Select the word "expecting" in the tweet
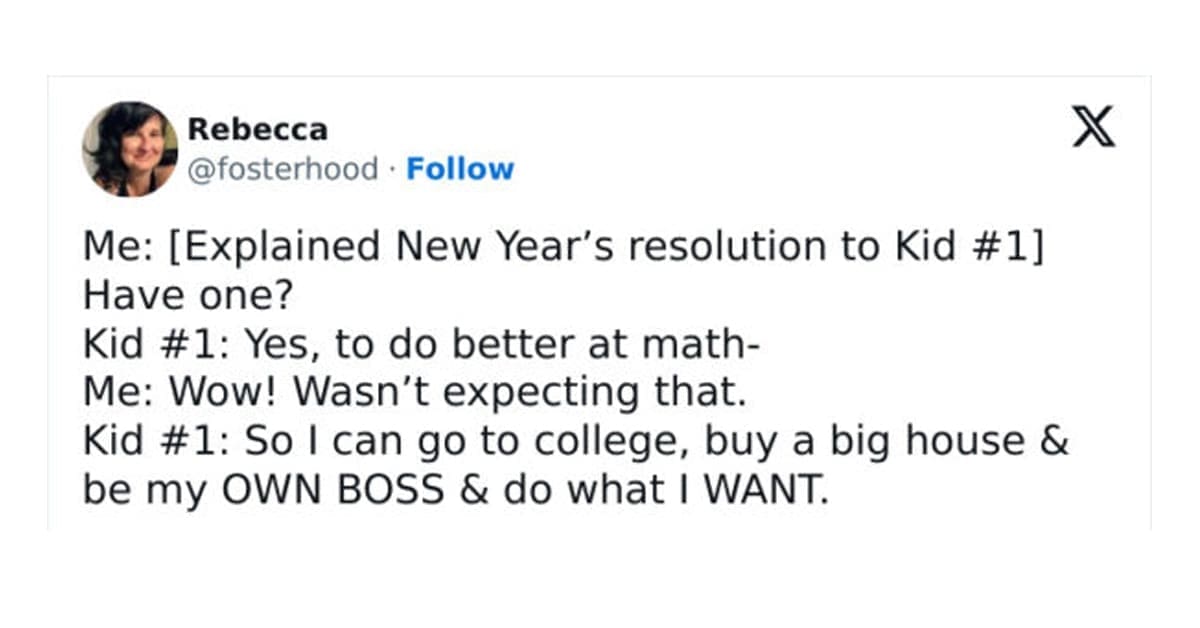Image resolution: width=1200 pixels, height=628 pixels. coord(527,393)
